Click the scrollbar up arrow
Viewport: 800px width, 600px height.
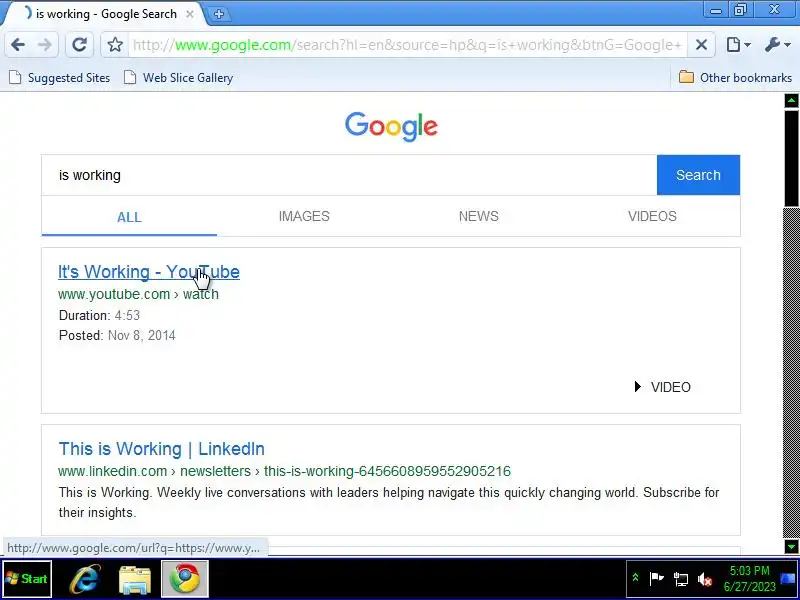pos(791,101)
